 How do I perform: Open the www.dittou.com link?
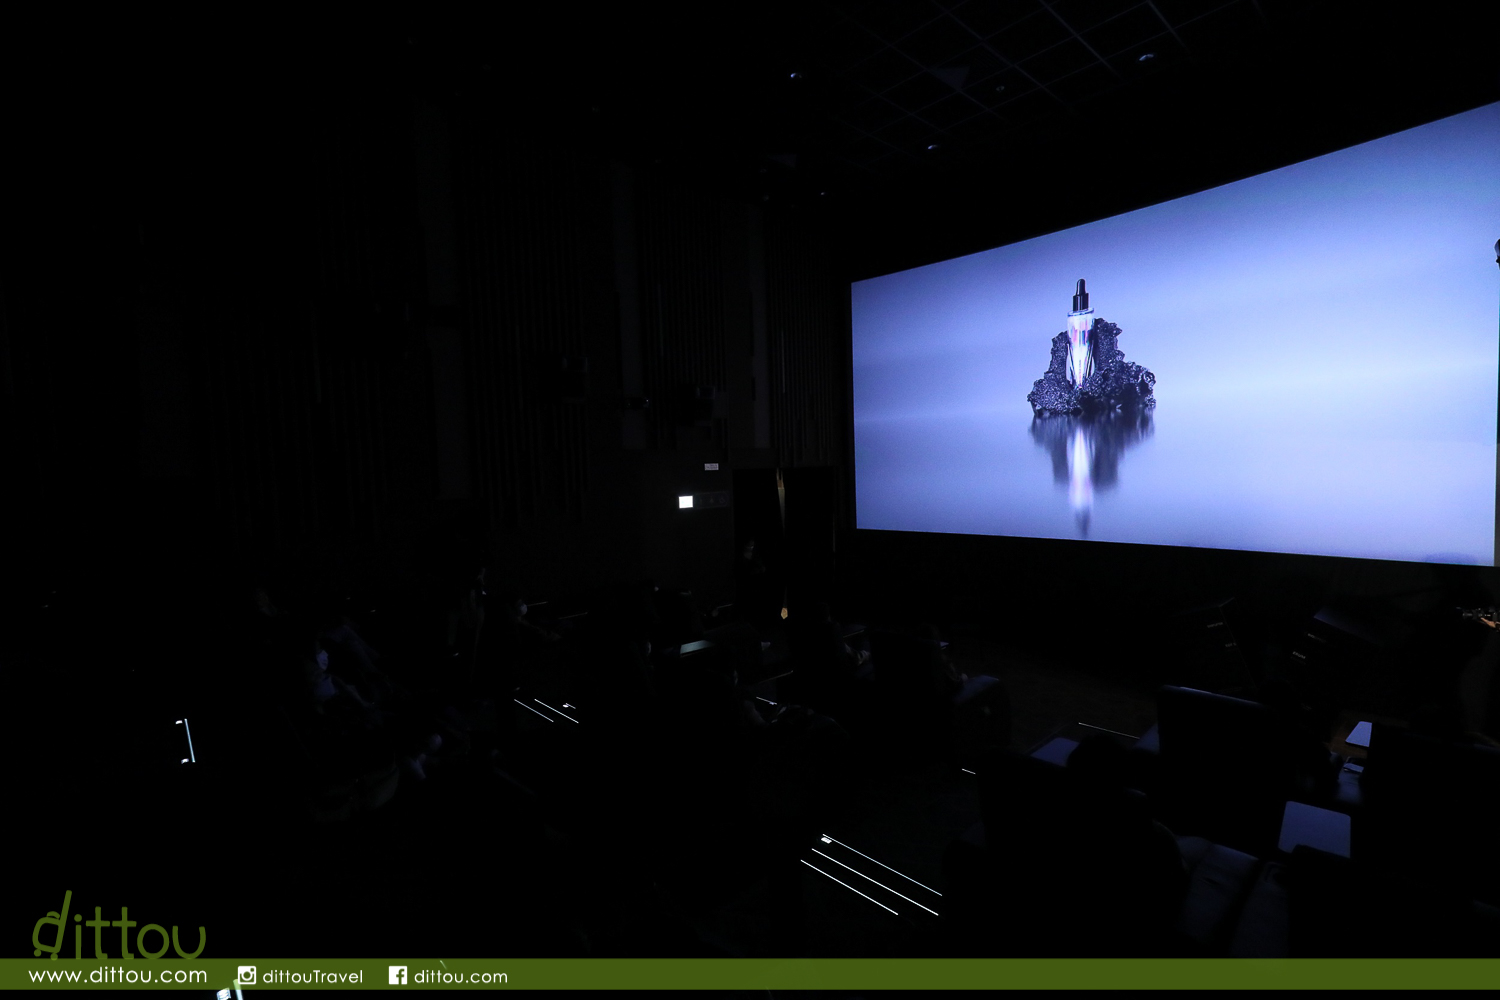click(118, 976)
